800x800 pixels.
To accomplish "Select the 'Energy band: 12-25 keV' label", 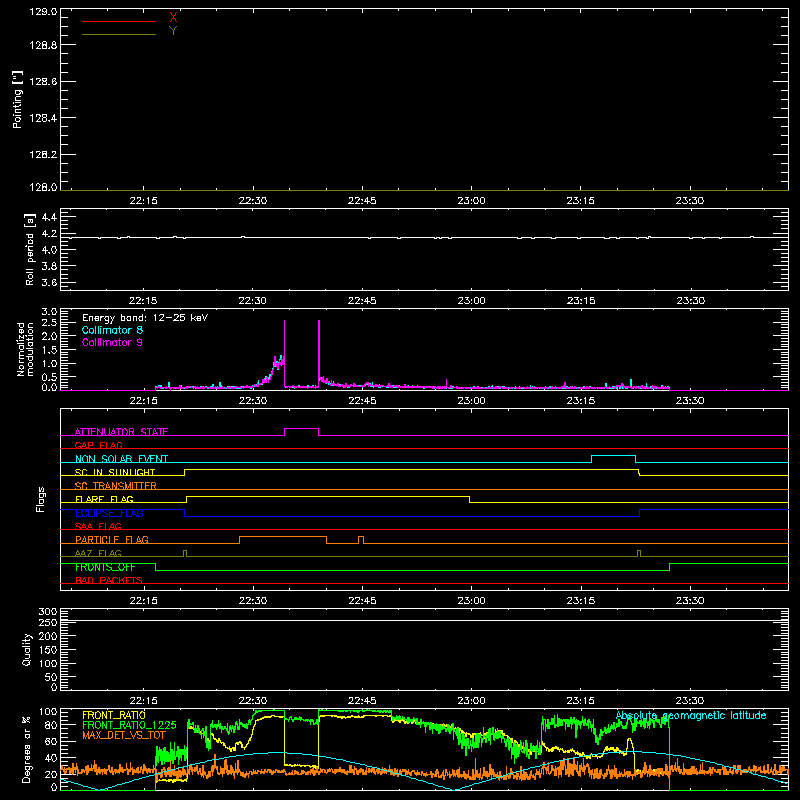I will (145, 318).
